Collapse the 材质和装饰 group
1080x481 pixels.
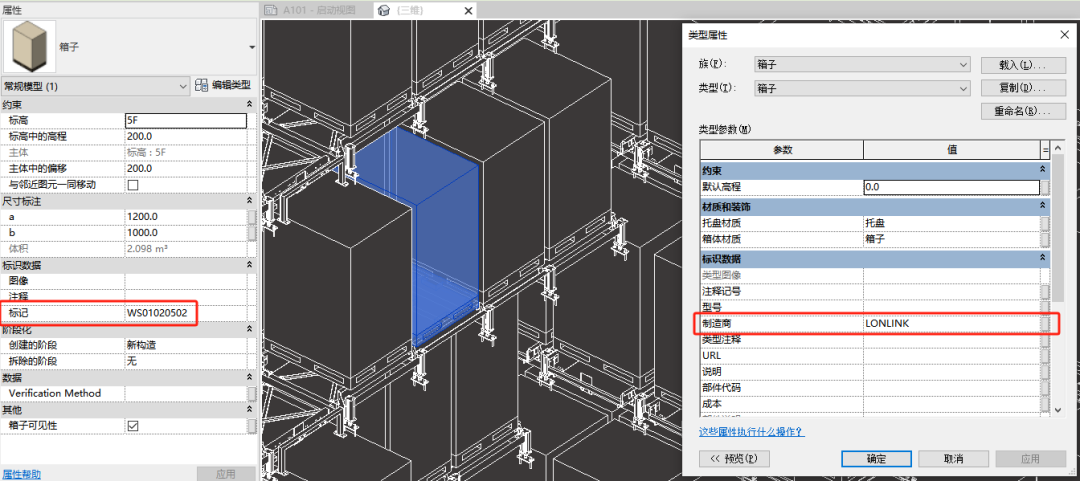(x=1043, y=206)
